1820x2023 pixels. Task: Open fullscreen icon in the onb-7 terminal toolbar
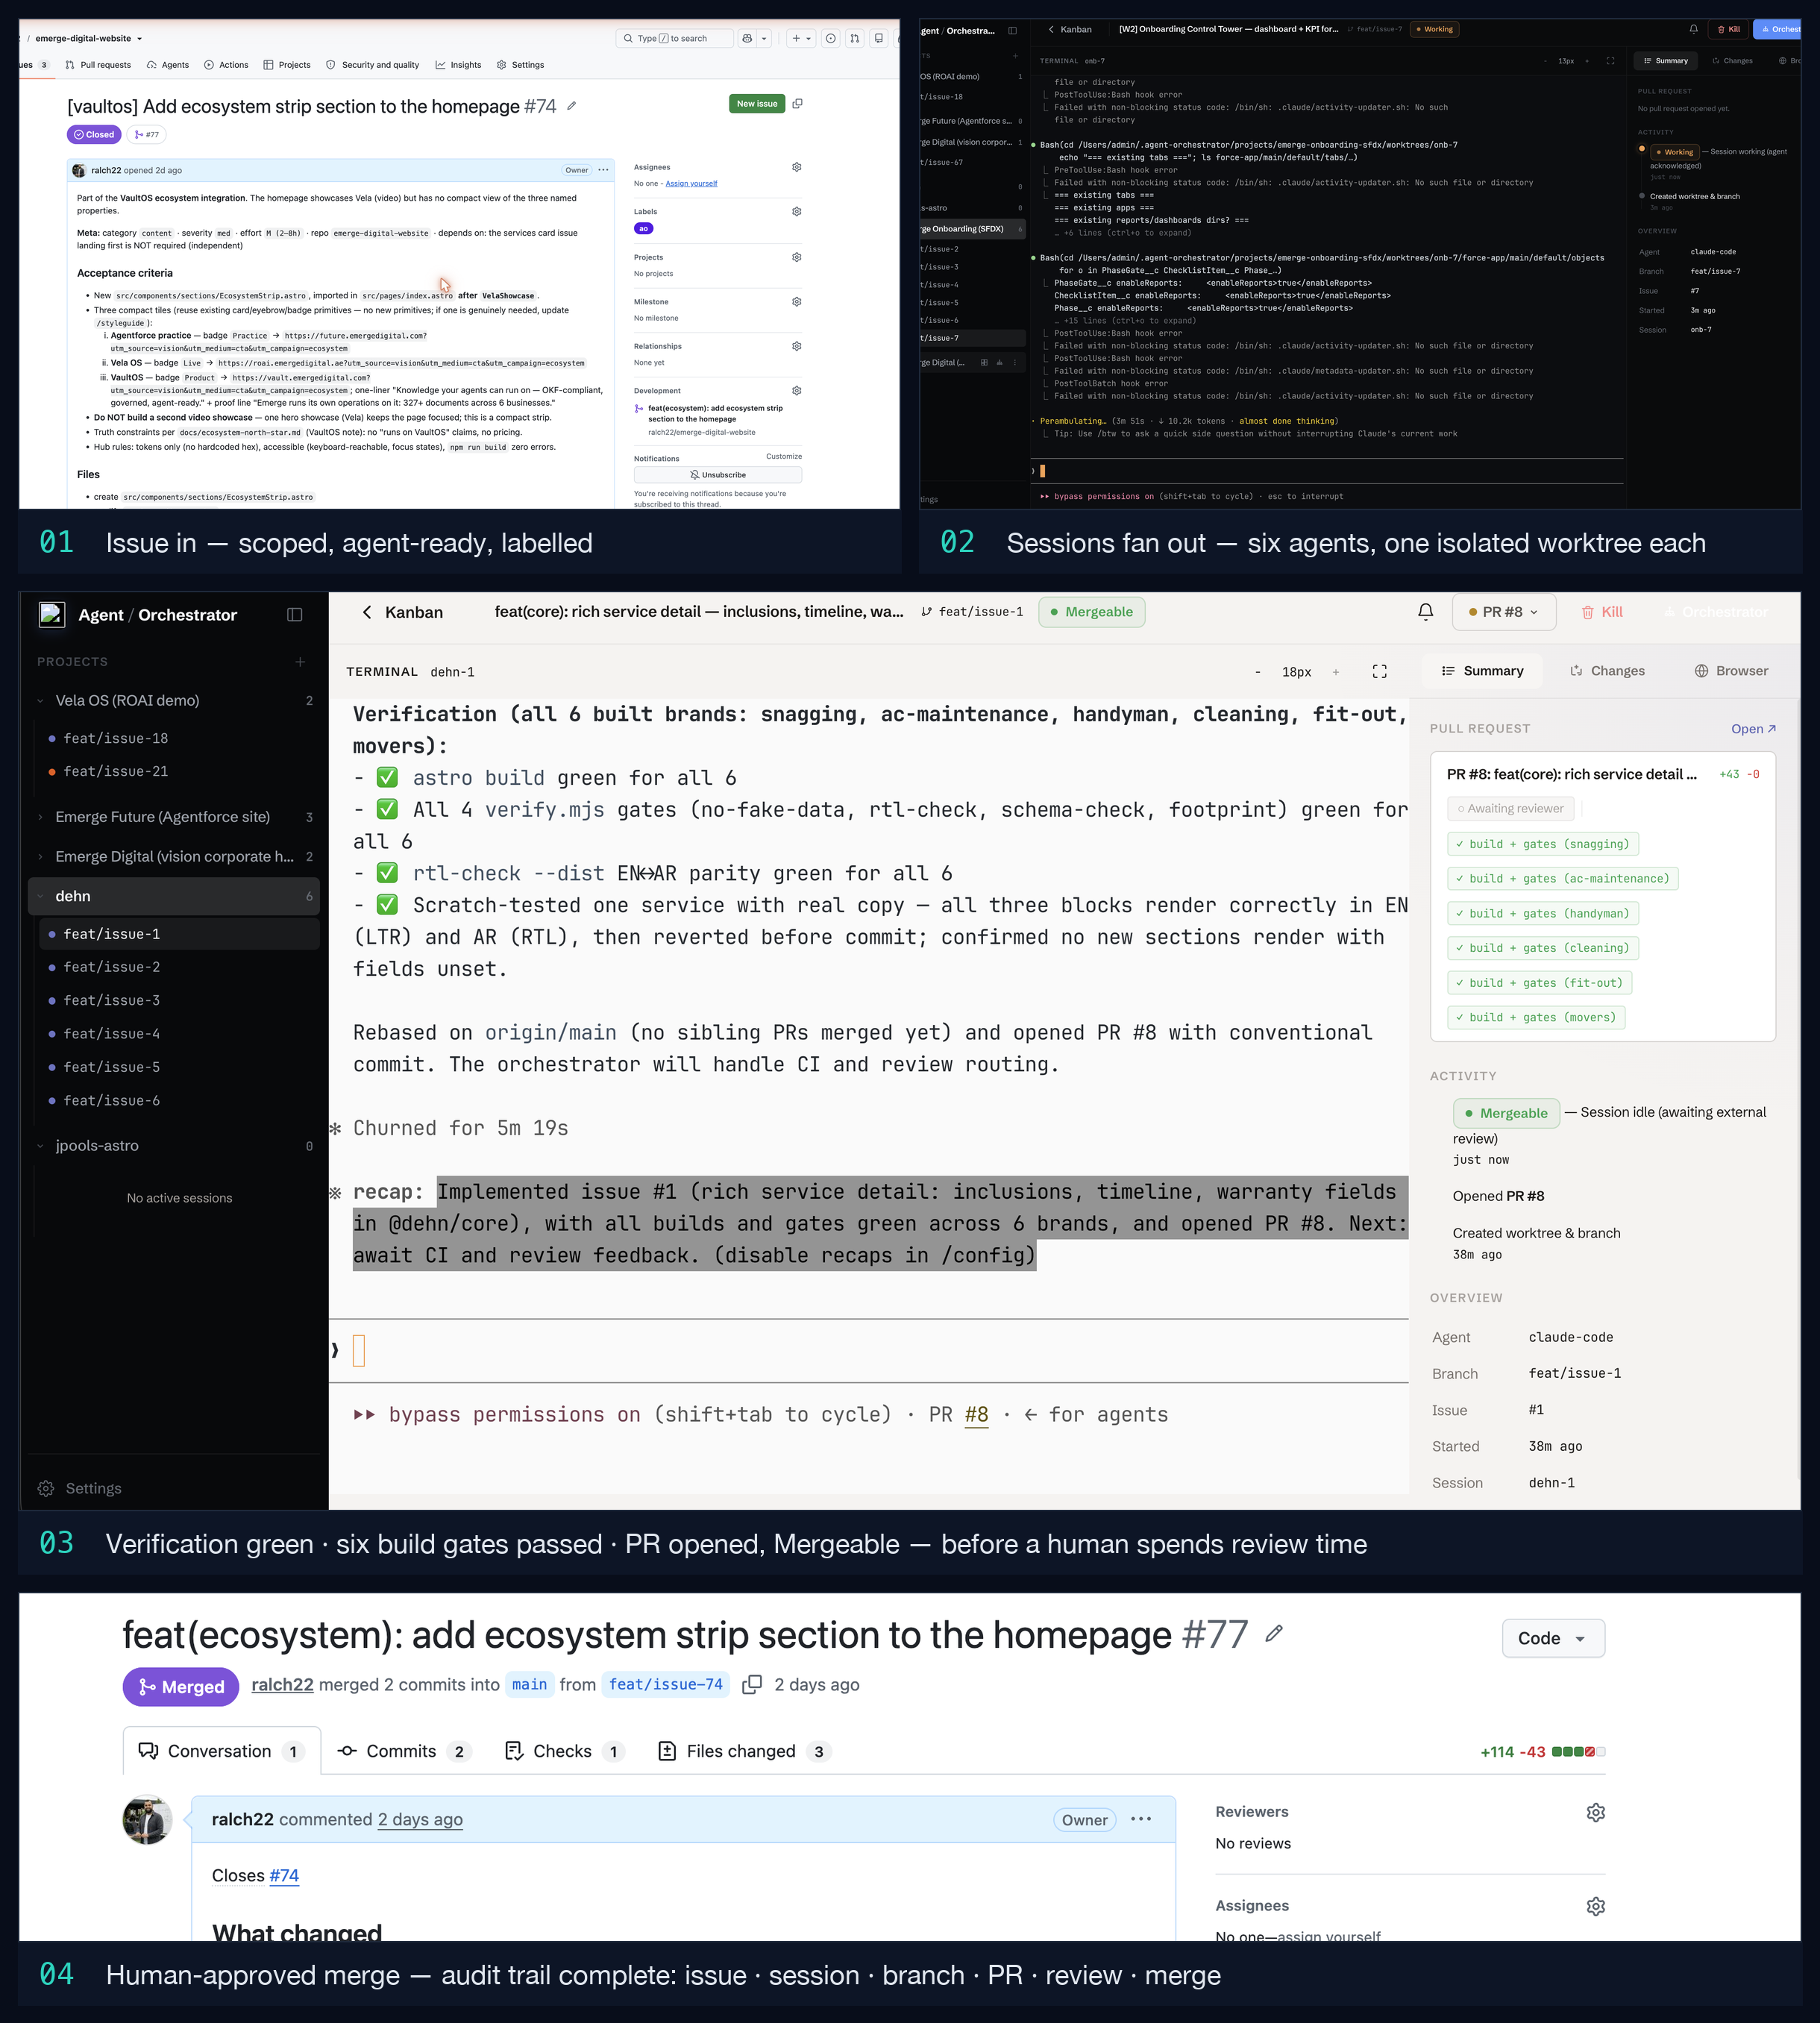tap(1610, 61)
